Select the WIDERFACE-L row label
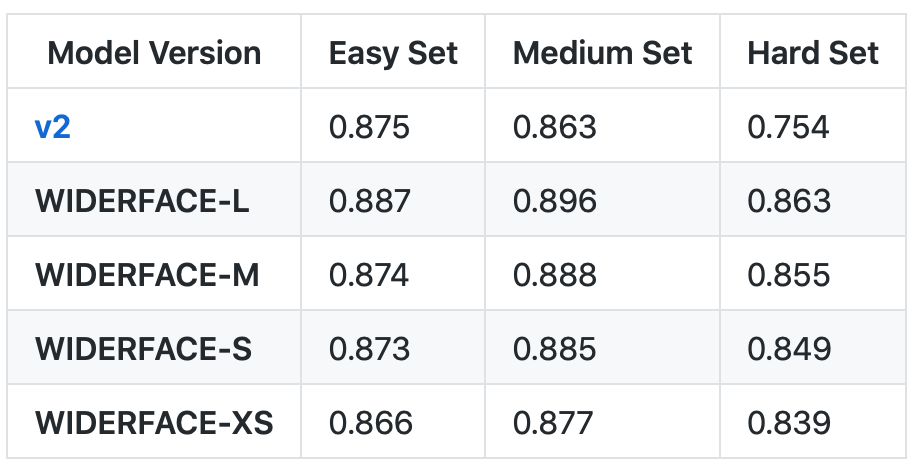 click(x=142, y=201)
